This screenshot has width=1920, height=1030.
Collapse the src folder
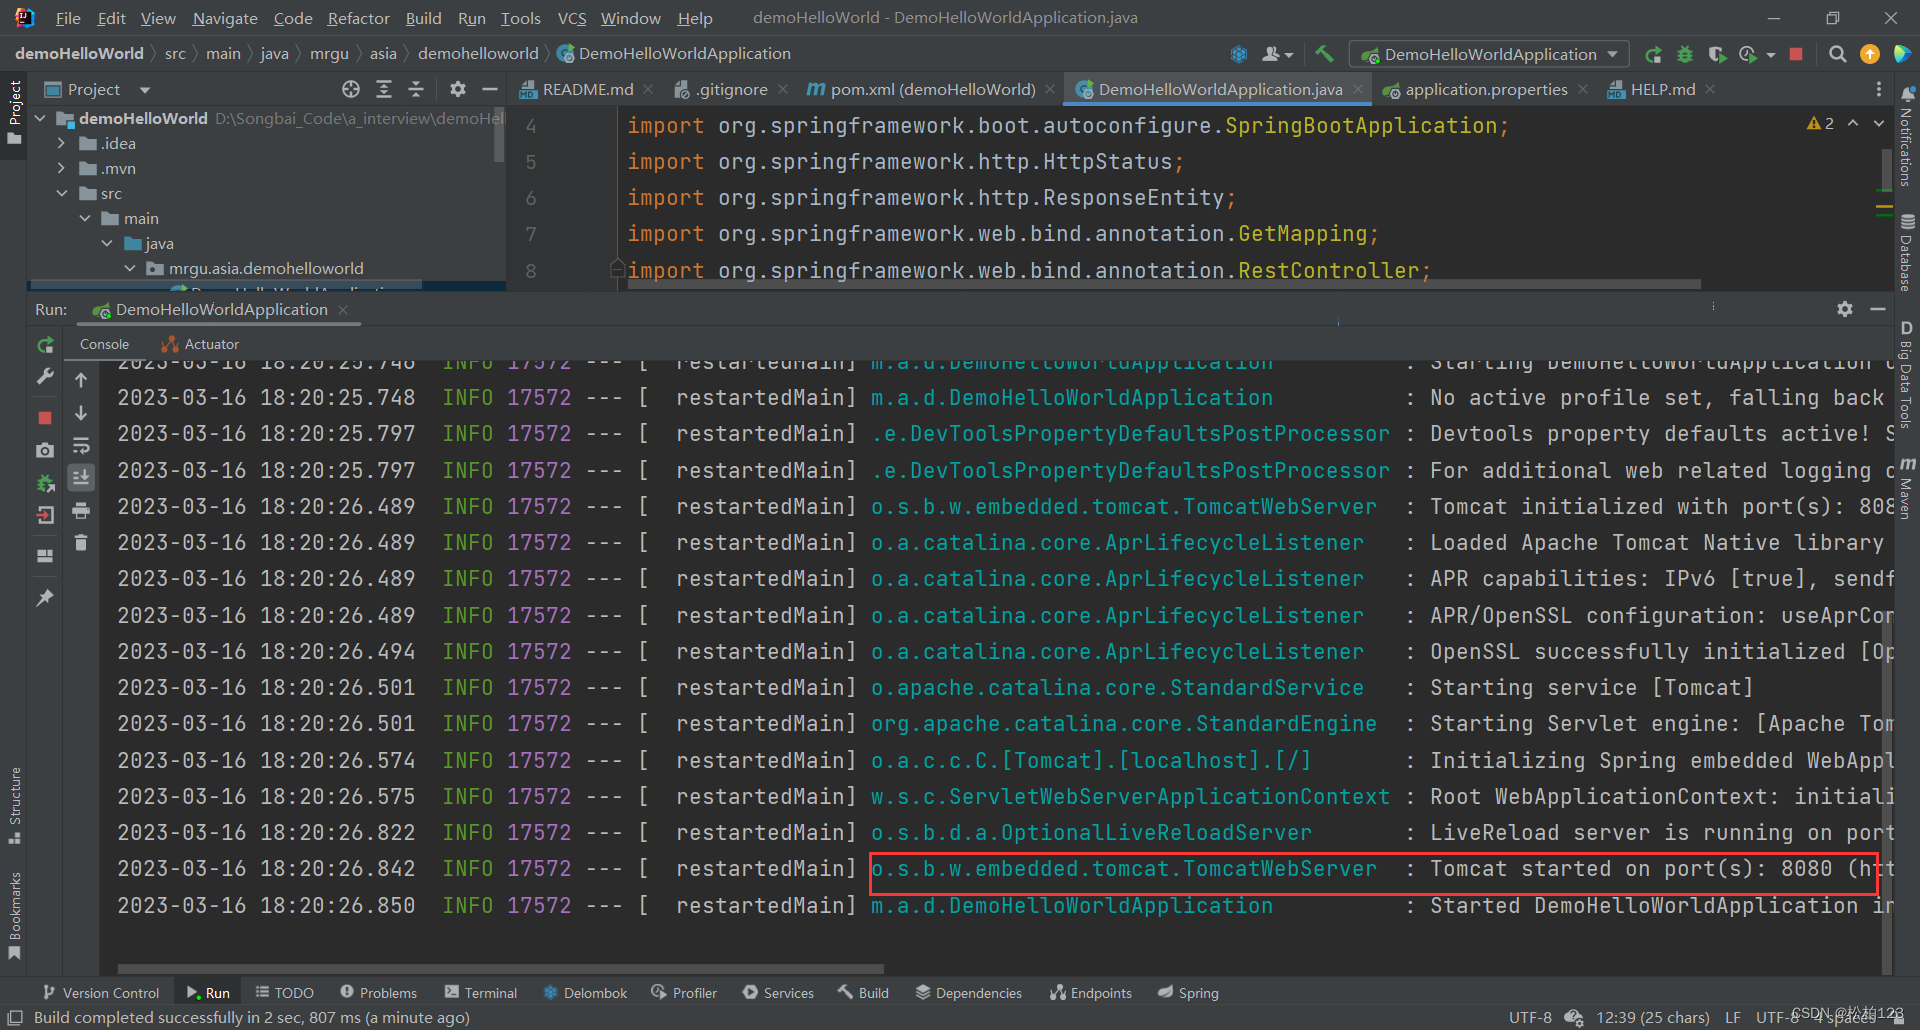click(61, 193)
